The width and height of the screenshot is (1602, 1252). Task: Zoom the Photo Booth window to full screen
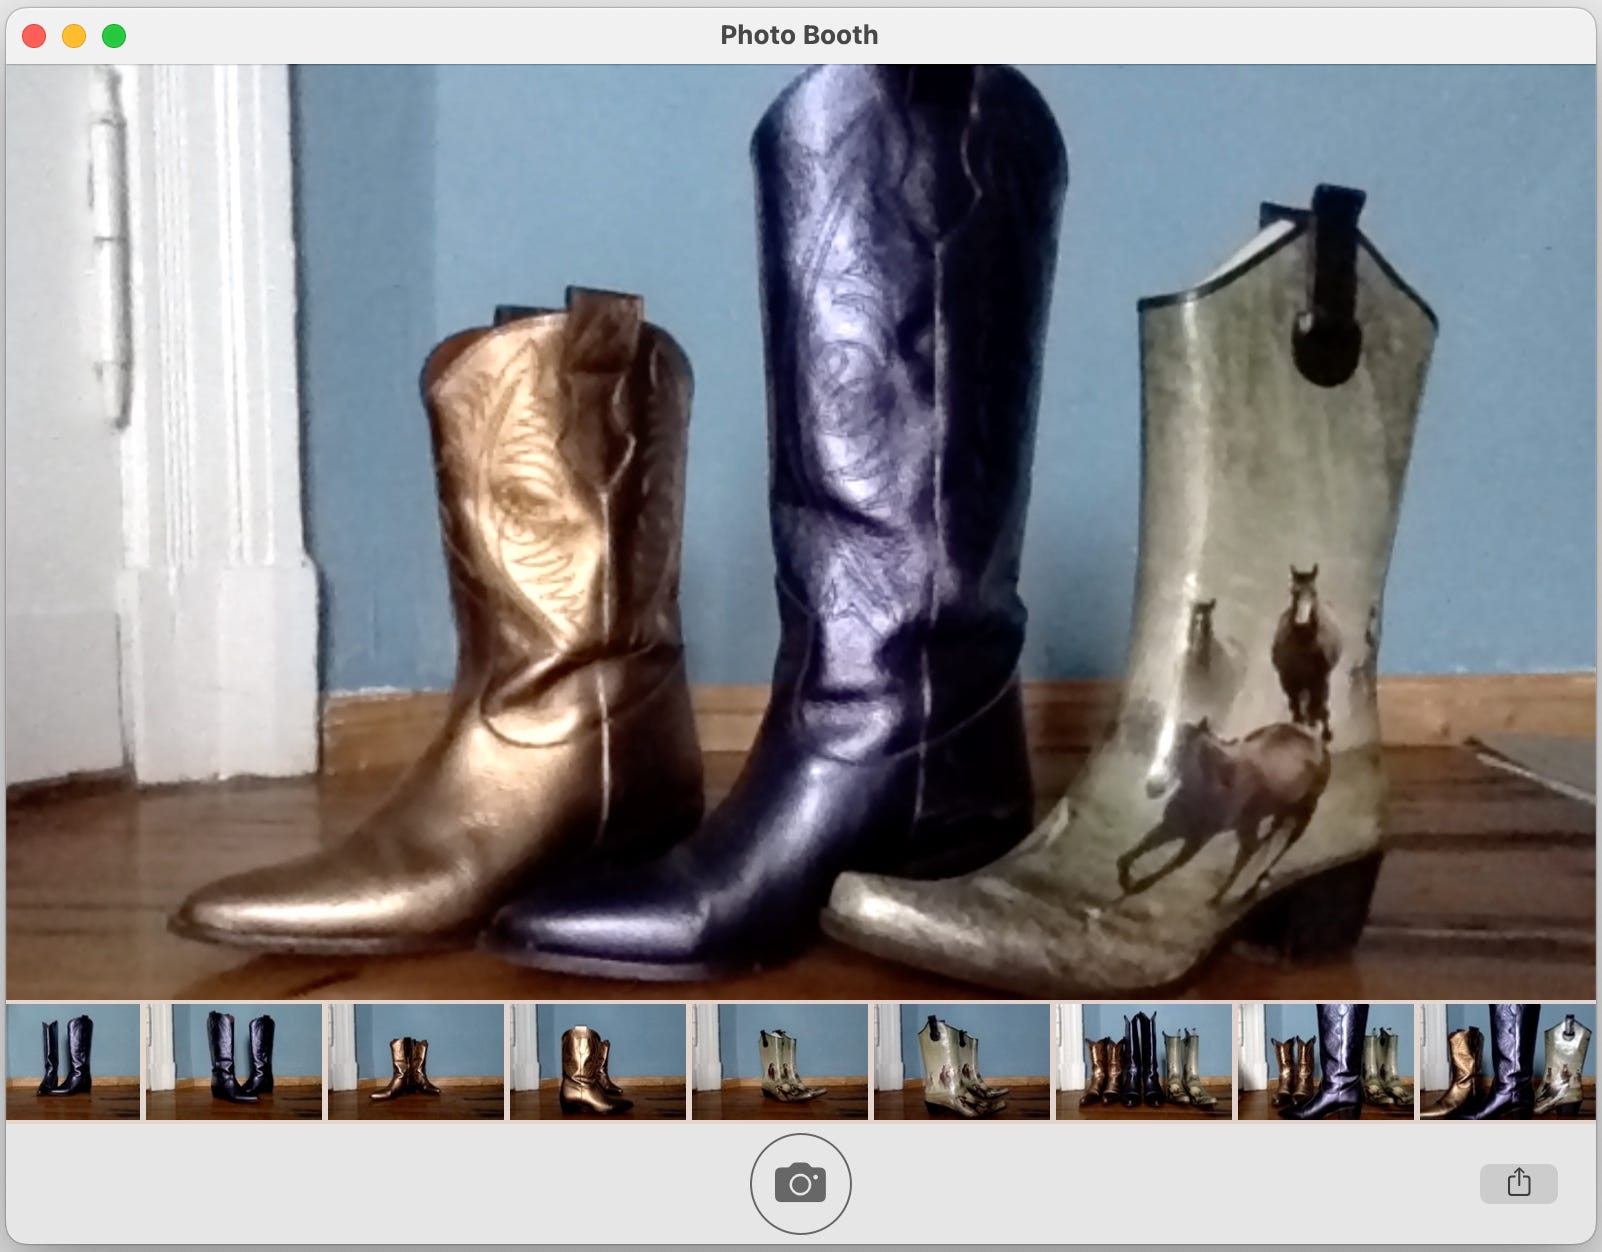[114, 36]
